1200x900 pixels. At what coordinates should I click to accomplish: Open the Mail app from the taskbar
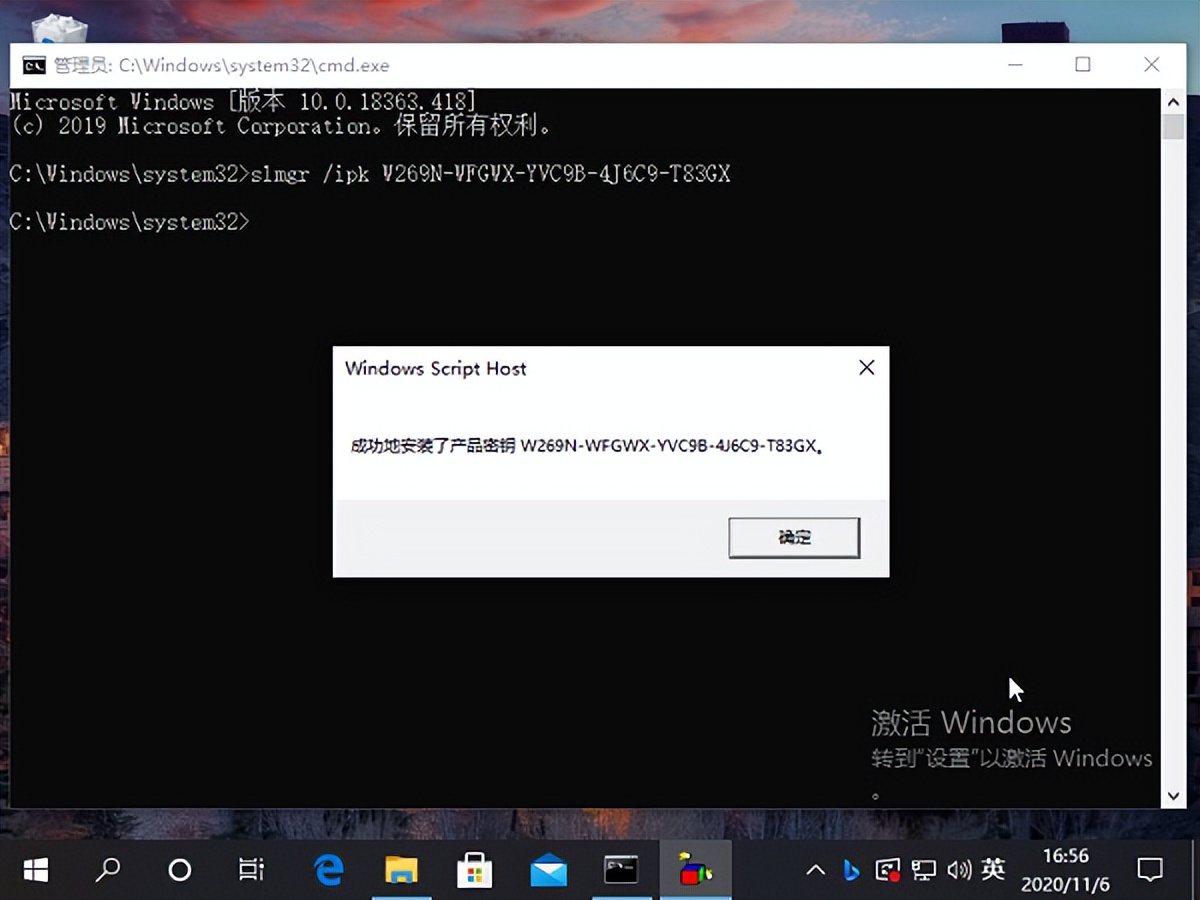(x=547, y=870)
